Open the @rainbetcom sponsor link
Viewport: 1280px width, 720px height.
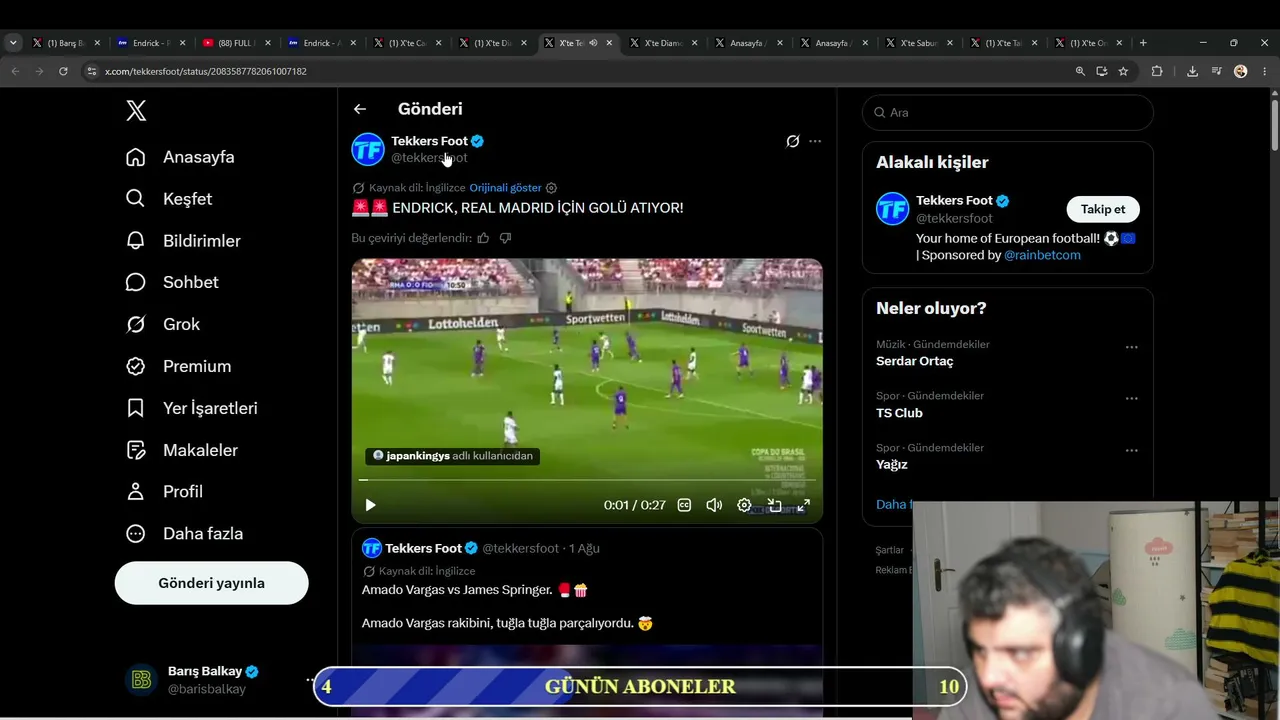tap(1042, 255)
